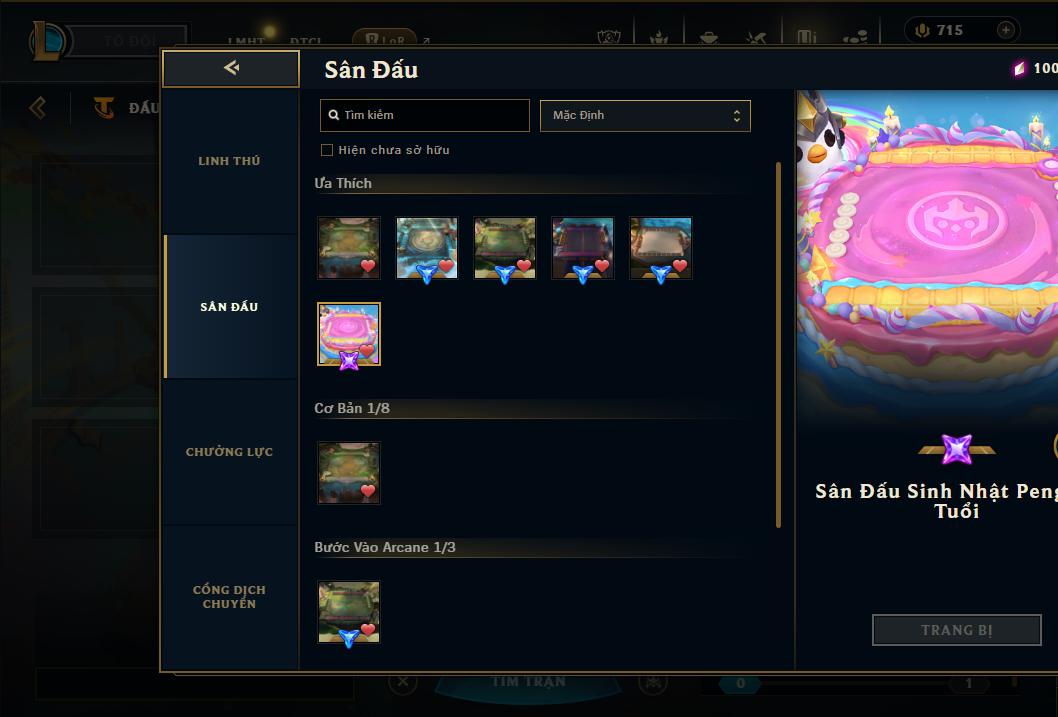Choose the blue swirl arena in favorites
The height and width of the screenshot is (717, 1058).
point(426,248)
